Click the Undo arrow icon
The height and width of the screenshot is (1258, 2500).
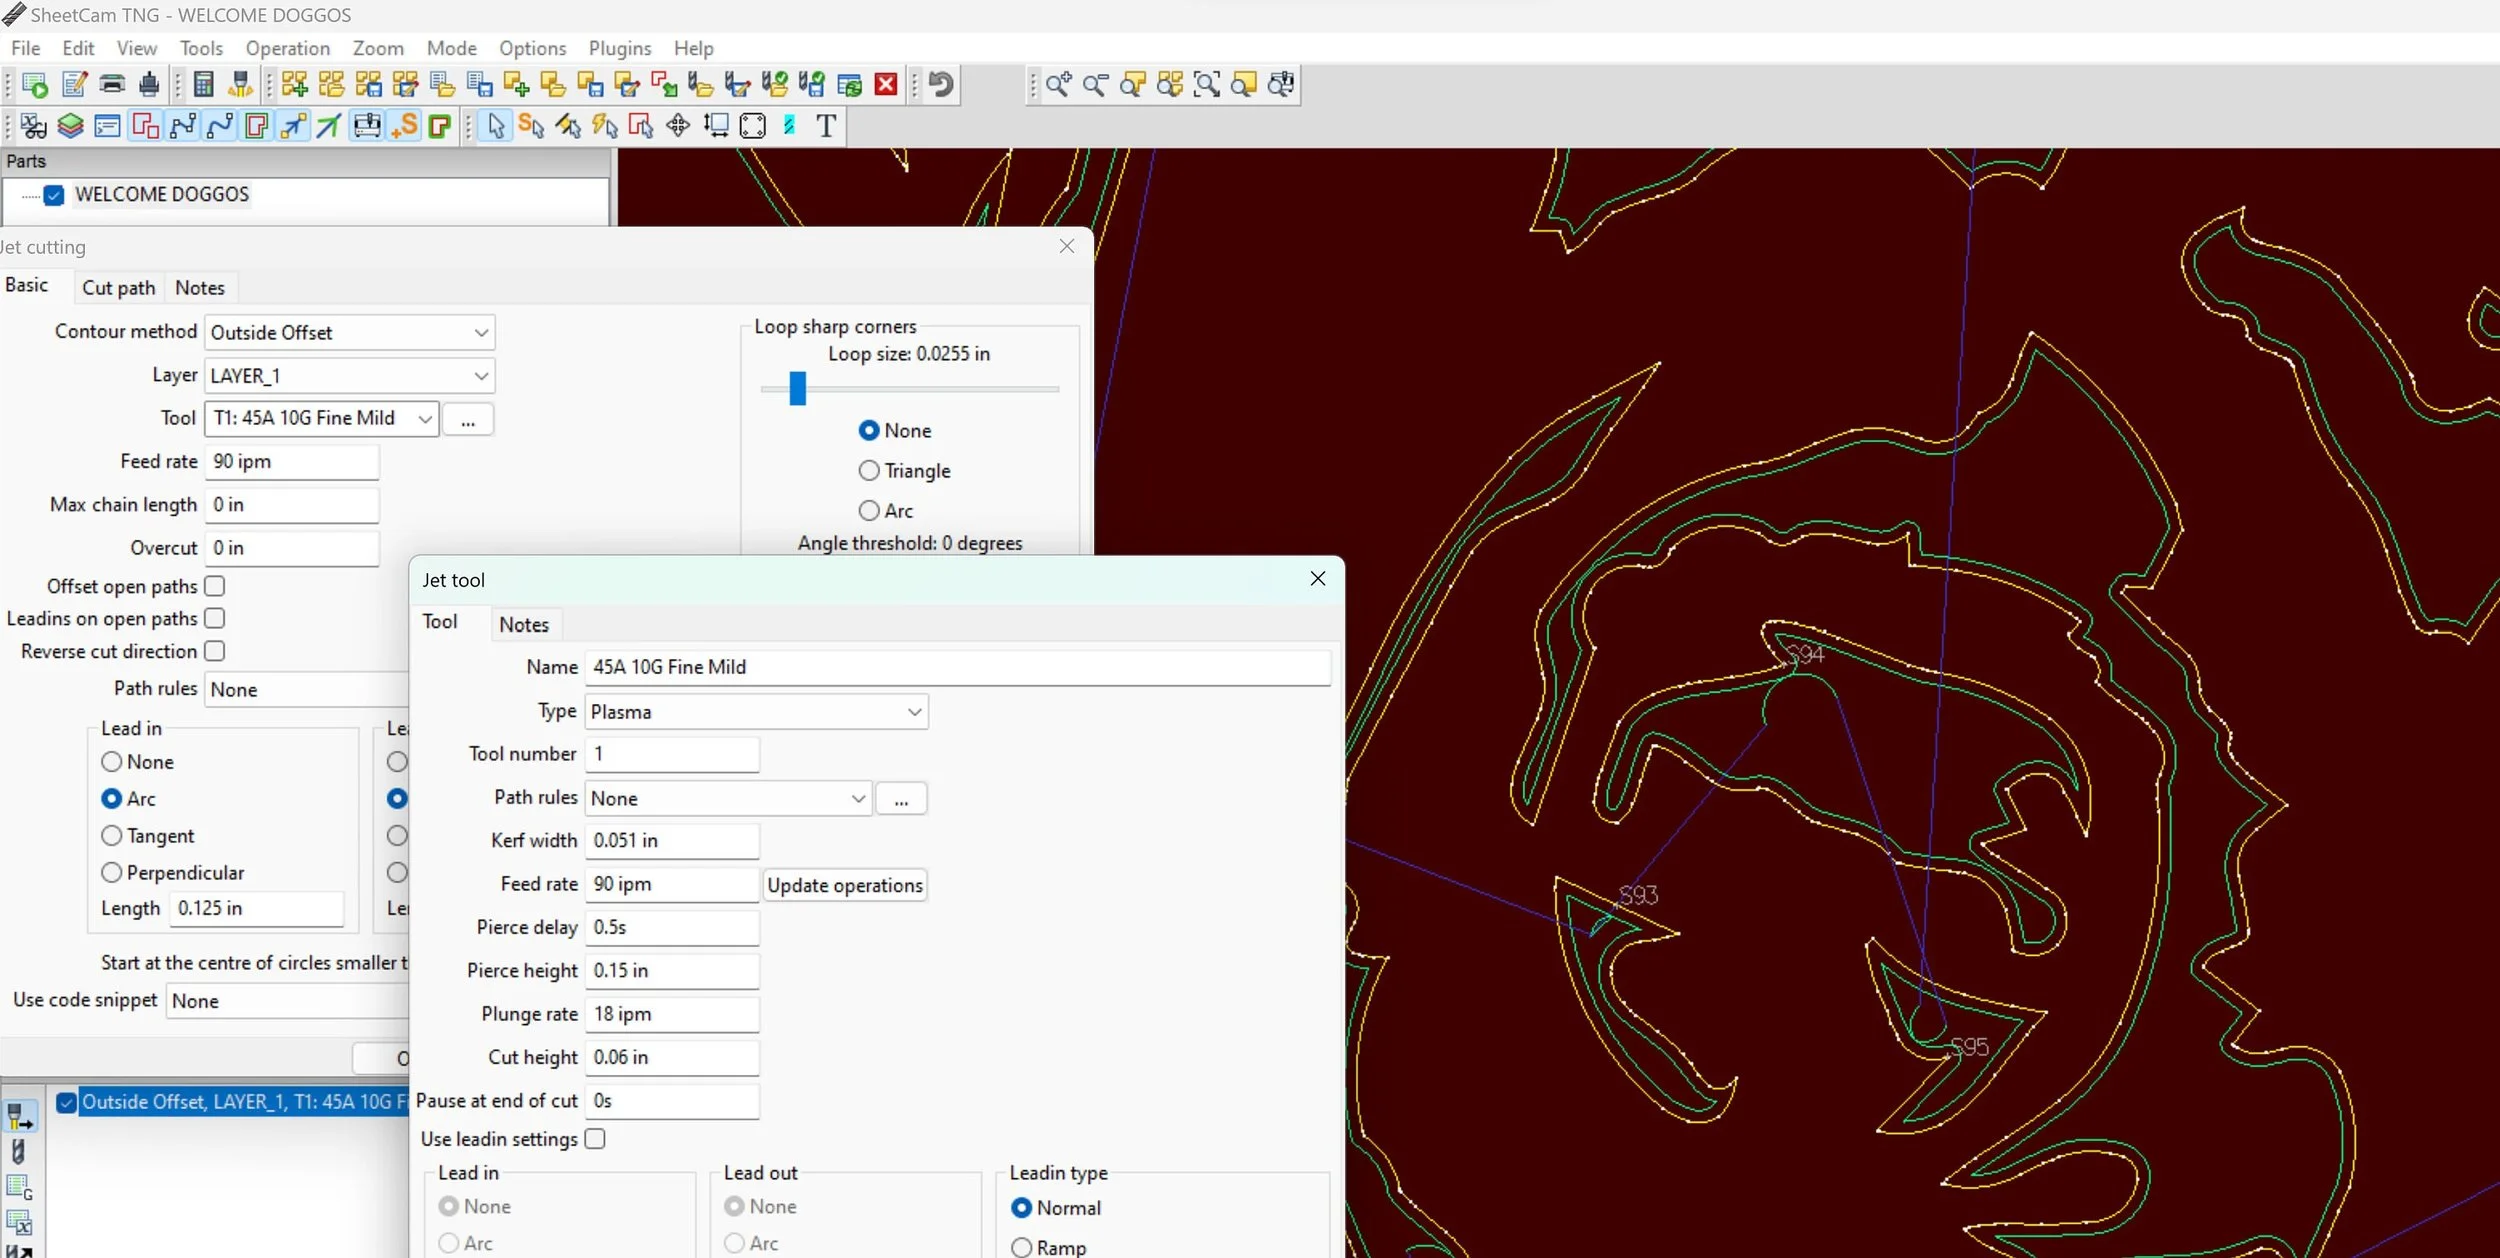941,85
